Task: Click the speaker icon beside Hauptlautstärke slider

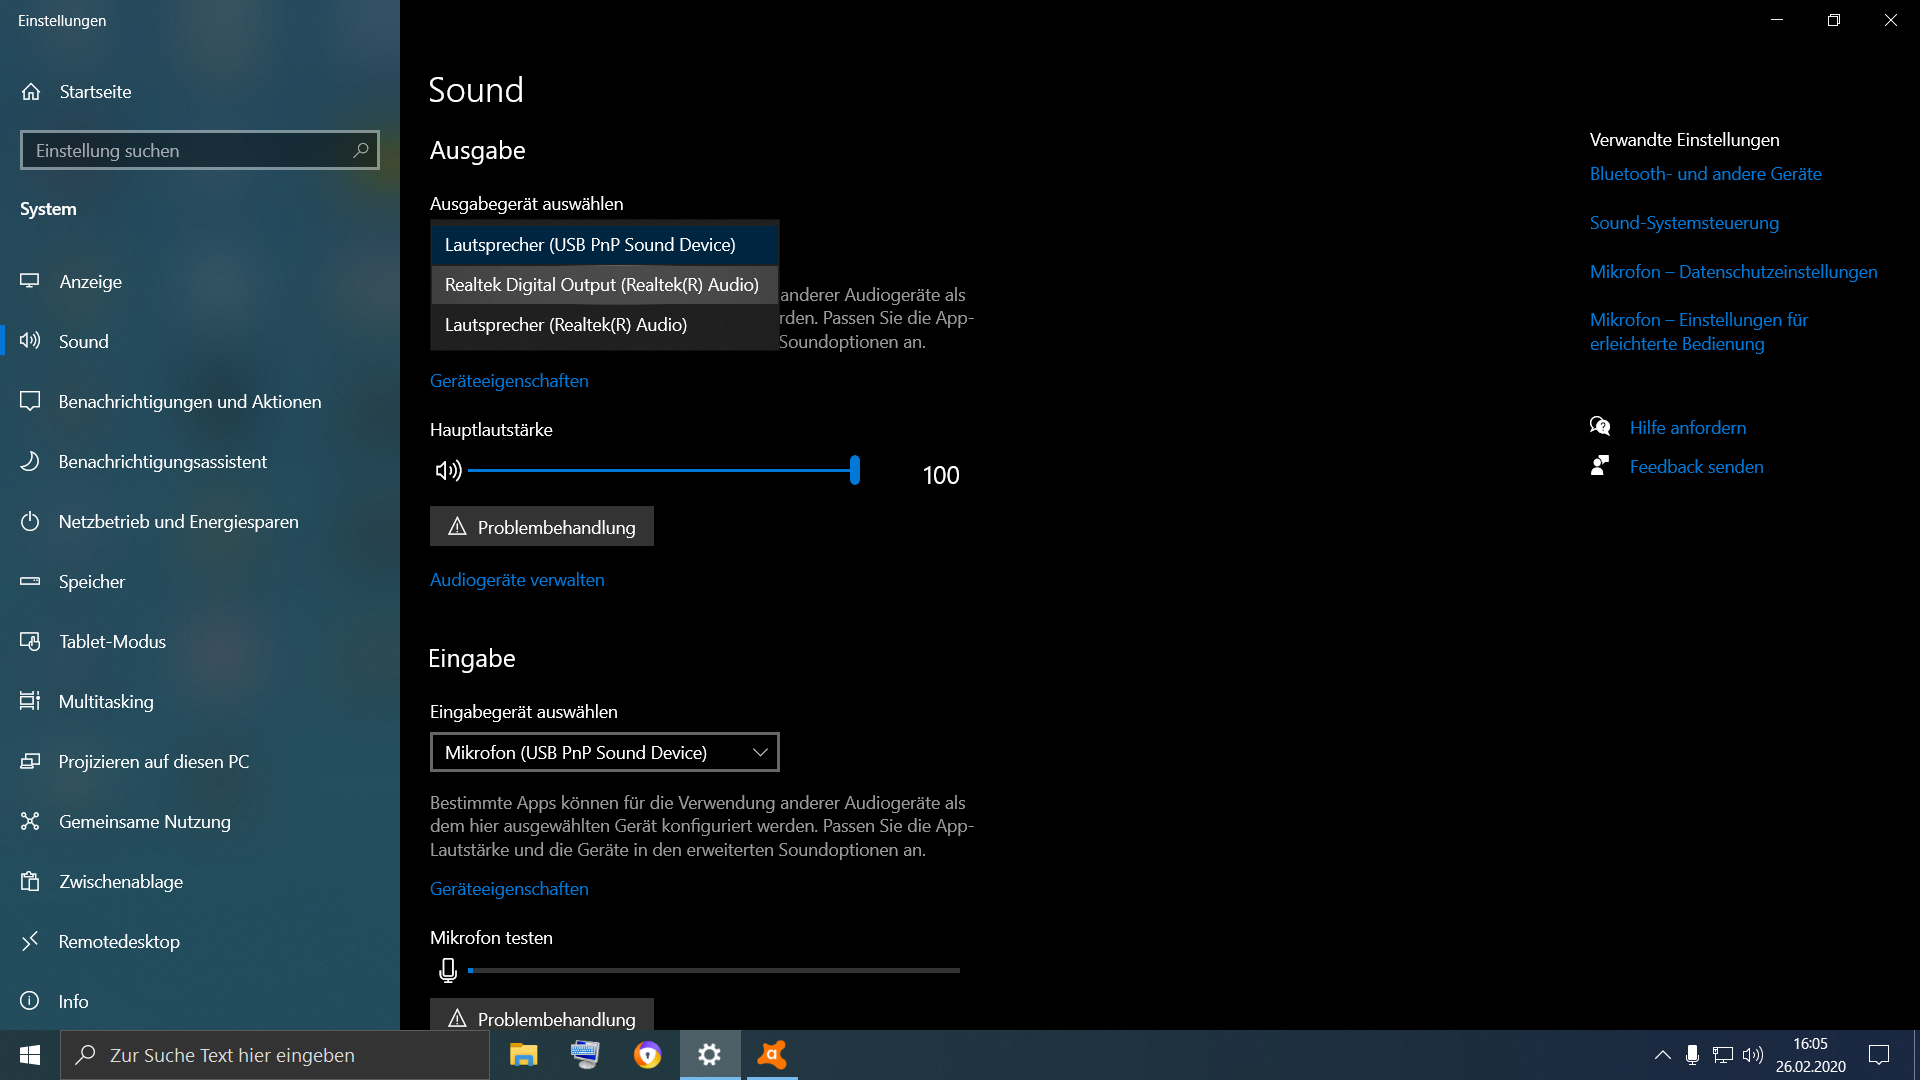Action: pyautogui.click(x=448, y=471)
